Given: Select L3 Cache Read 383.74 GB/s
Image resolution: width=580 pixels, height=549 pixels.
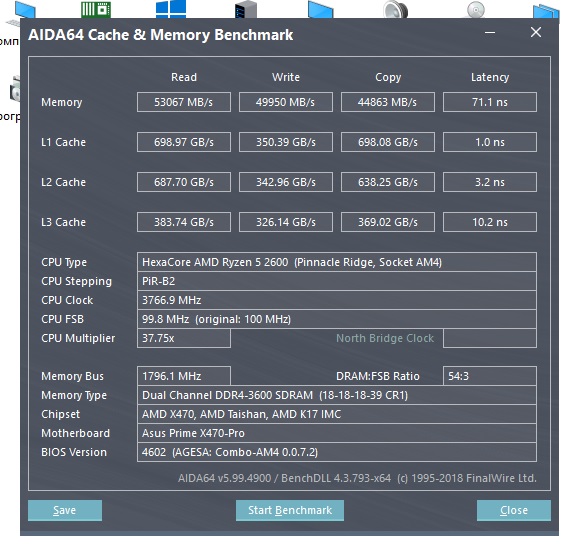Looking at the screenshot, I should click(x=184, y=222).
